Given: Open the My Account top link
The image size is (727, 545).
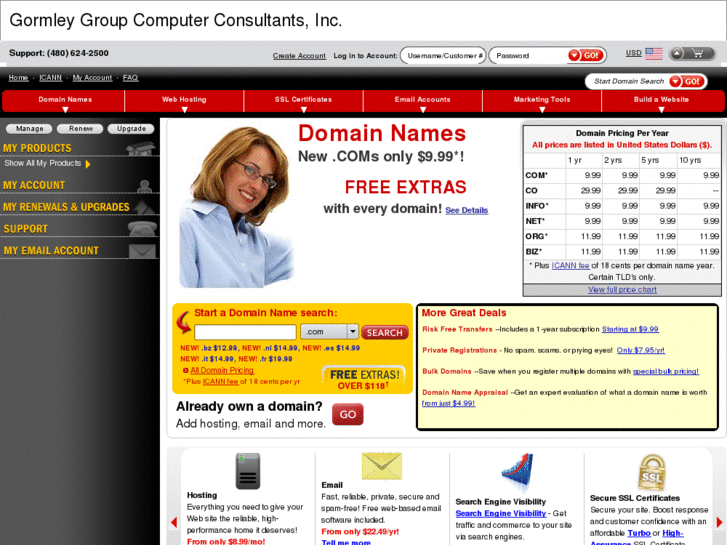Looking at the screenshot, I should click(92, 78).
